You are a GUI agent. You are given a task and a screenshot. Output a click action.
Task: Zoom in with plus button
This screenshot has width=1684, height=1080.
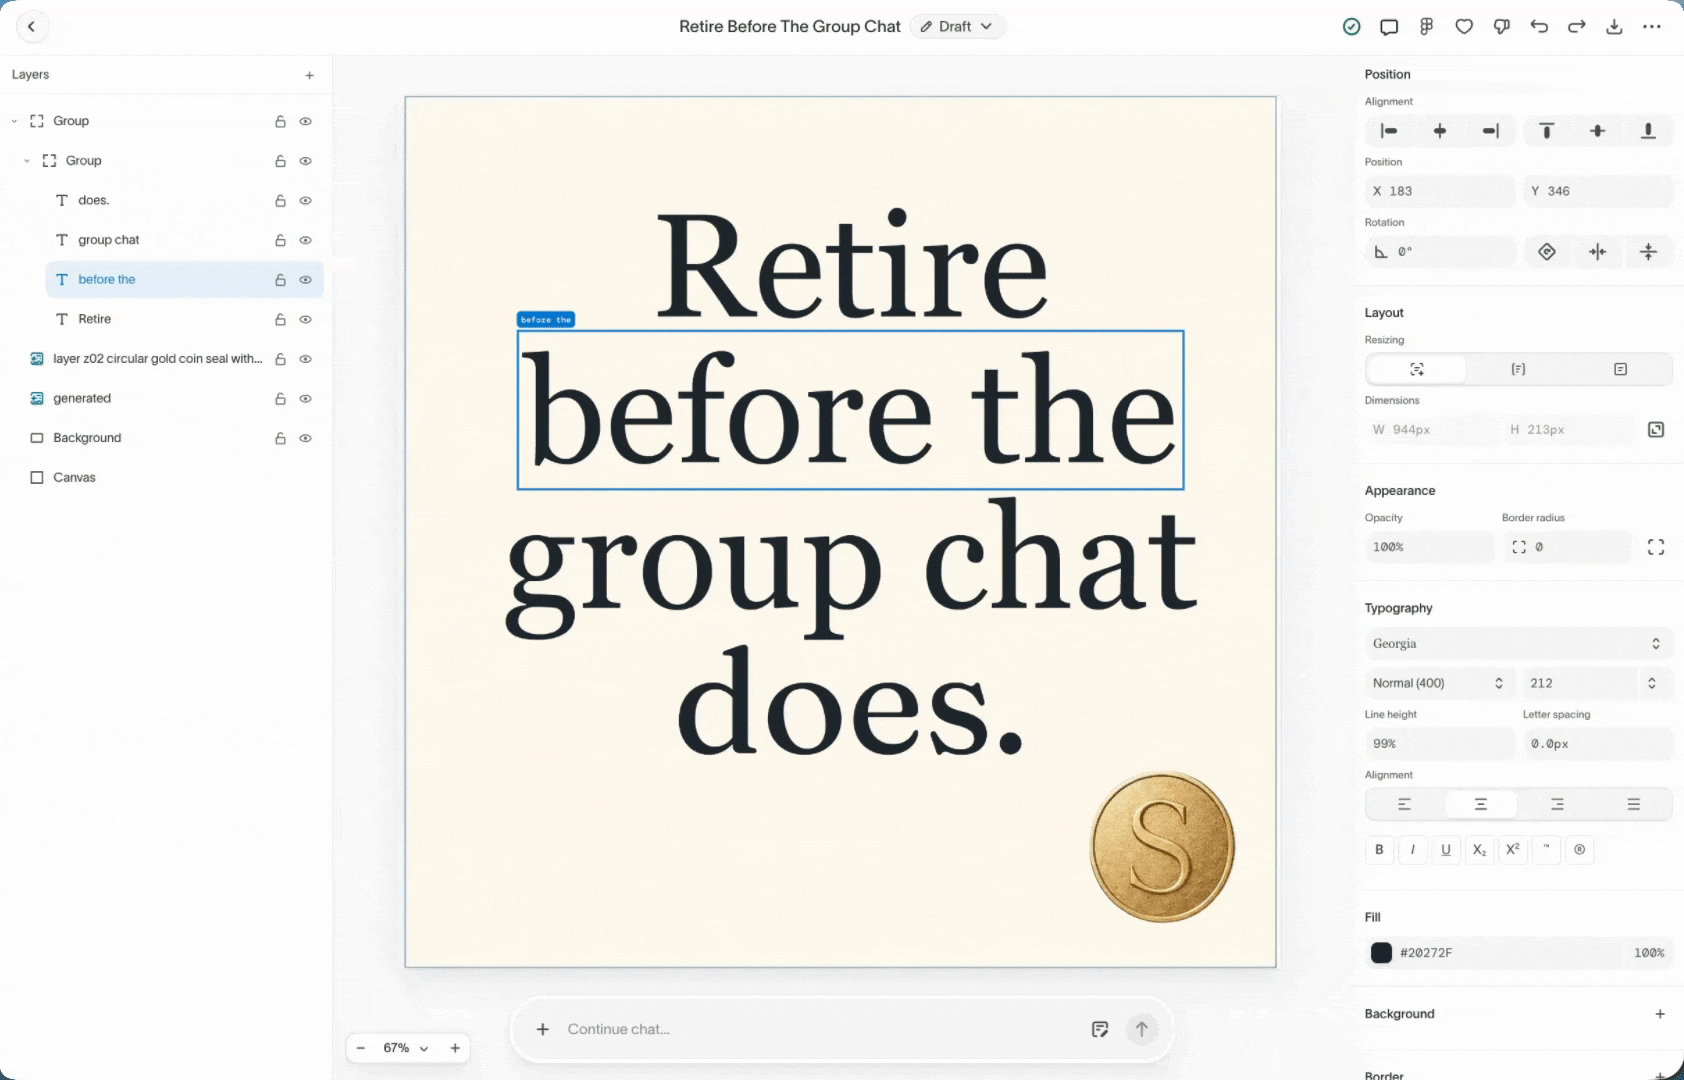tap(455, 1048)
